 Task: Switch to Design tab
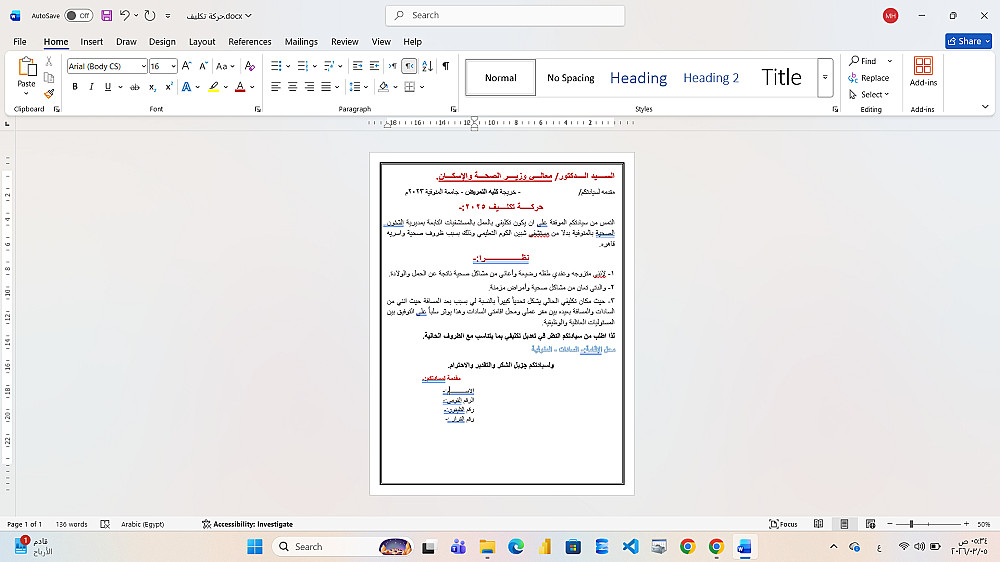(x=162, y=41)
